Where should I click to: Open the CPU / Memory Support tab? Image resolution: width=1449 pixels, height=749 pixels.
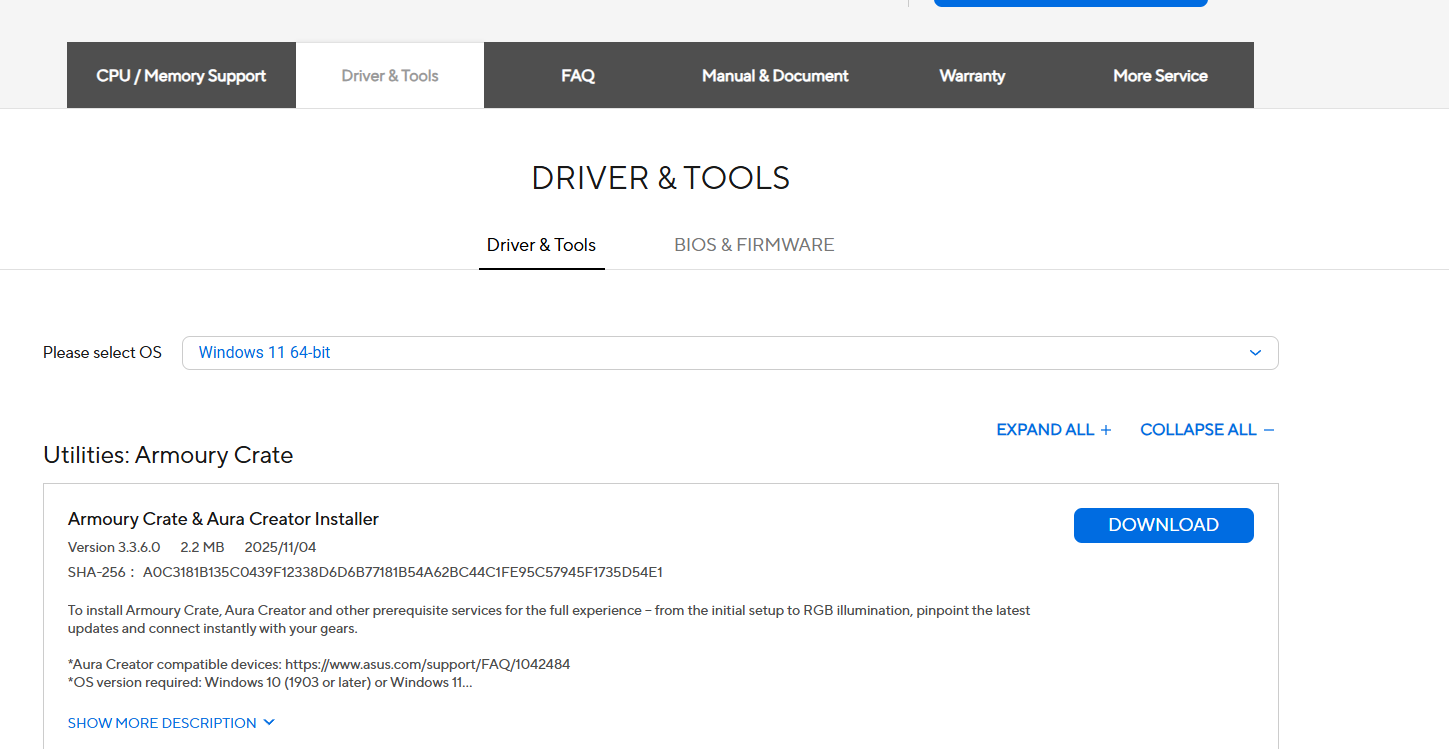181,75
